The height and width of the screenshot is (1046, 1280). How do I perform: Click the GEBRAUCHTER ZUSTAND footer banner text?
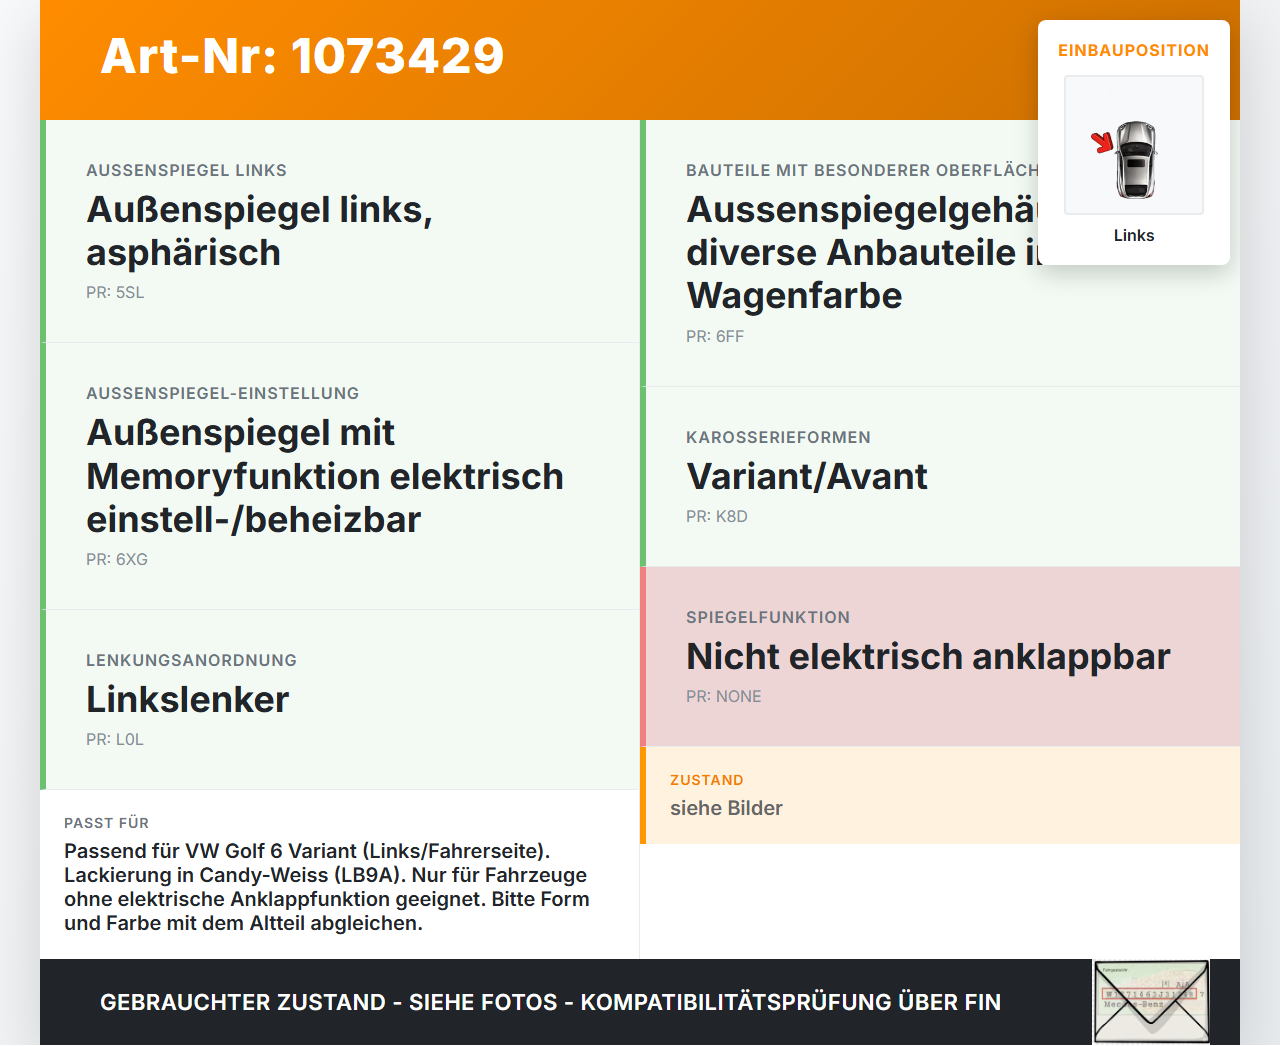coord(550,1002)
